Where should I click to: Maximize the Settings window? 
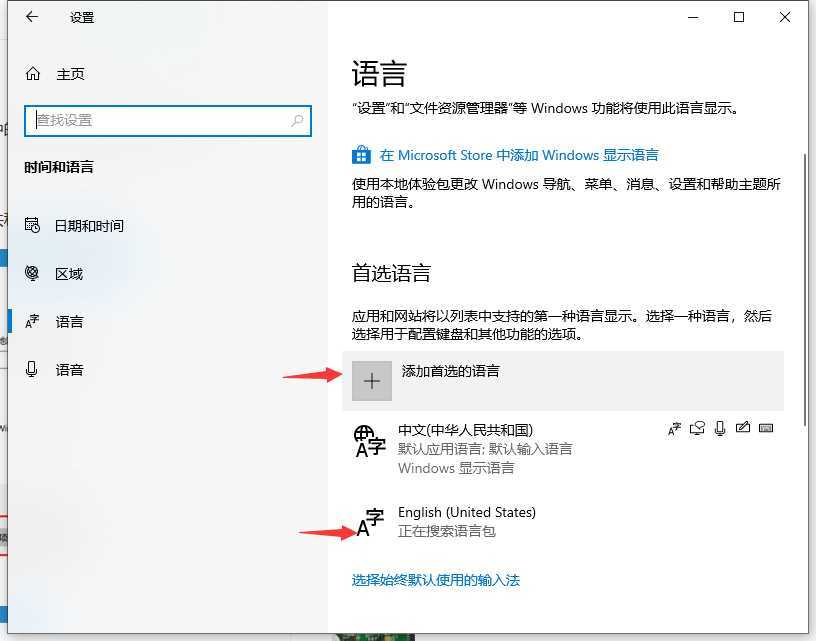[738, 17]
